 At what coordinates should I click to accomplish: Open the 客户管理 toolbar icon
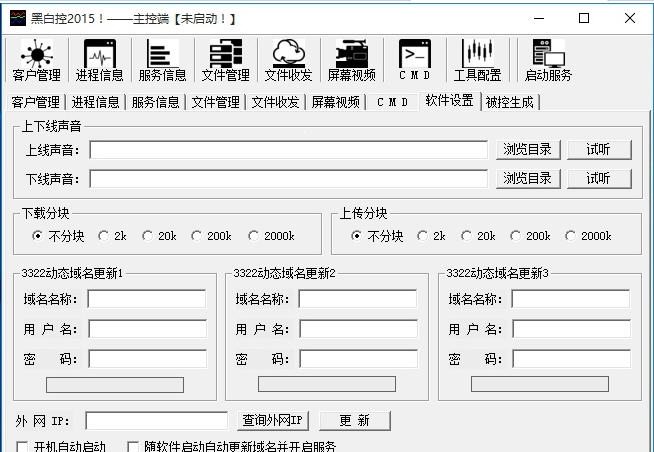(37, 60)
